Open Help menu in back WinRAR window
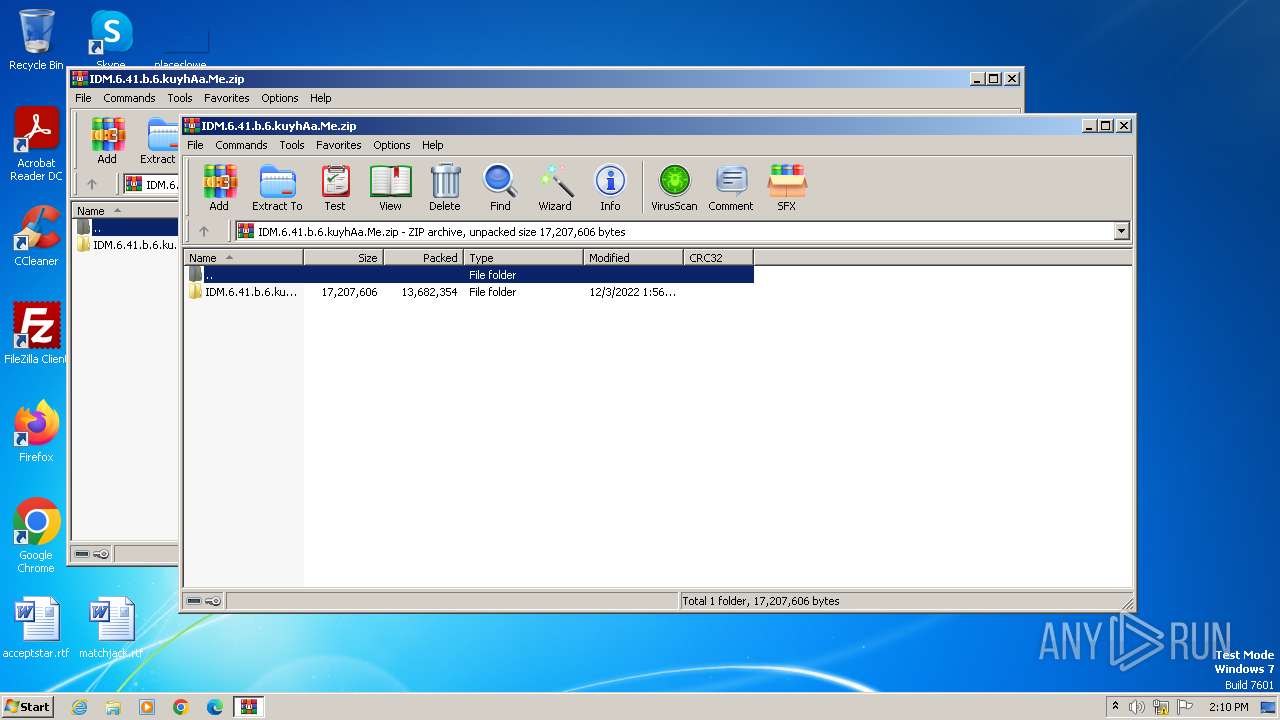Viewport: 1280px width, 720px height. [x=321, y=98]
